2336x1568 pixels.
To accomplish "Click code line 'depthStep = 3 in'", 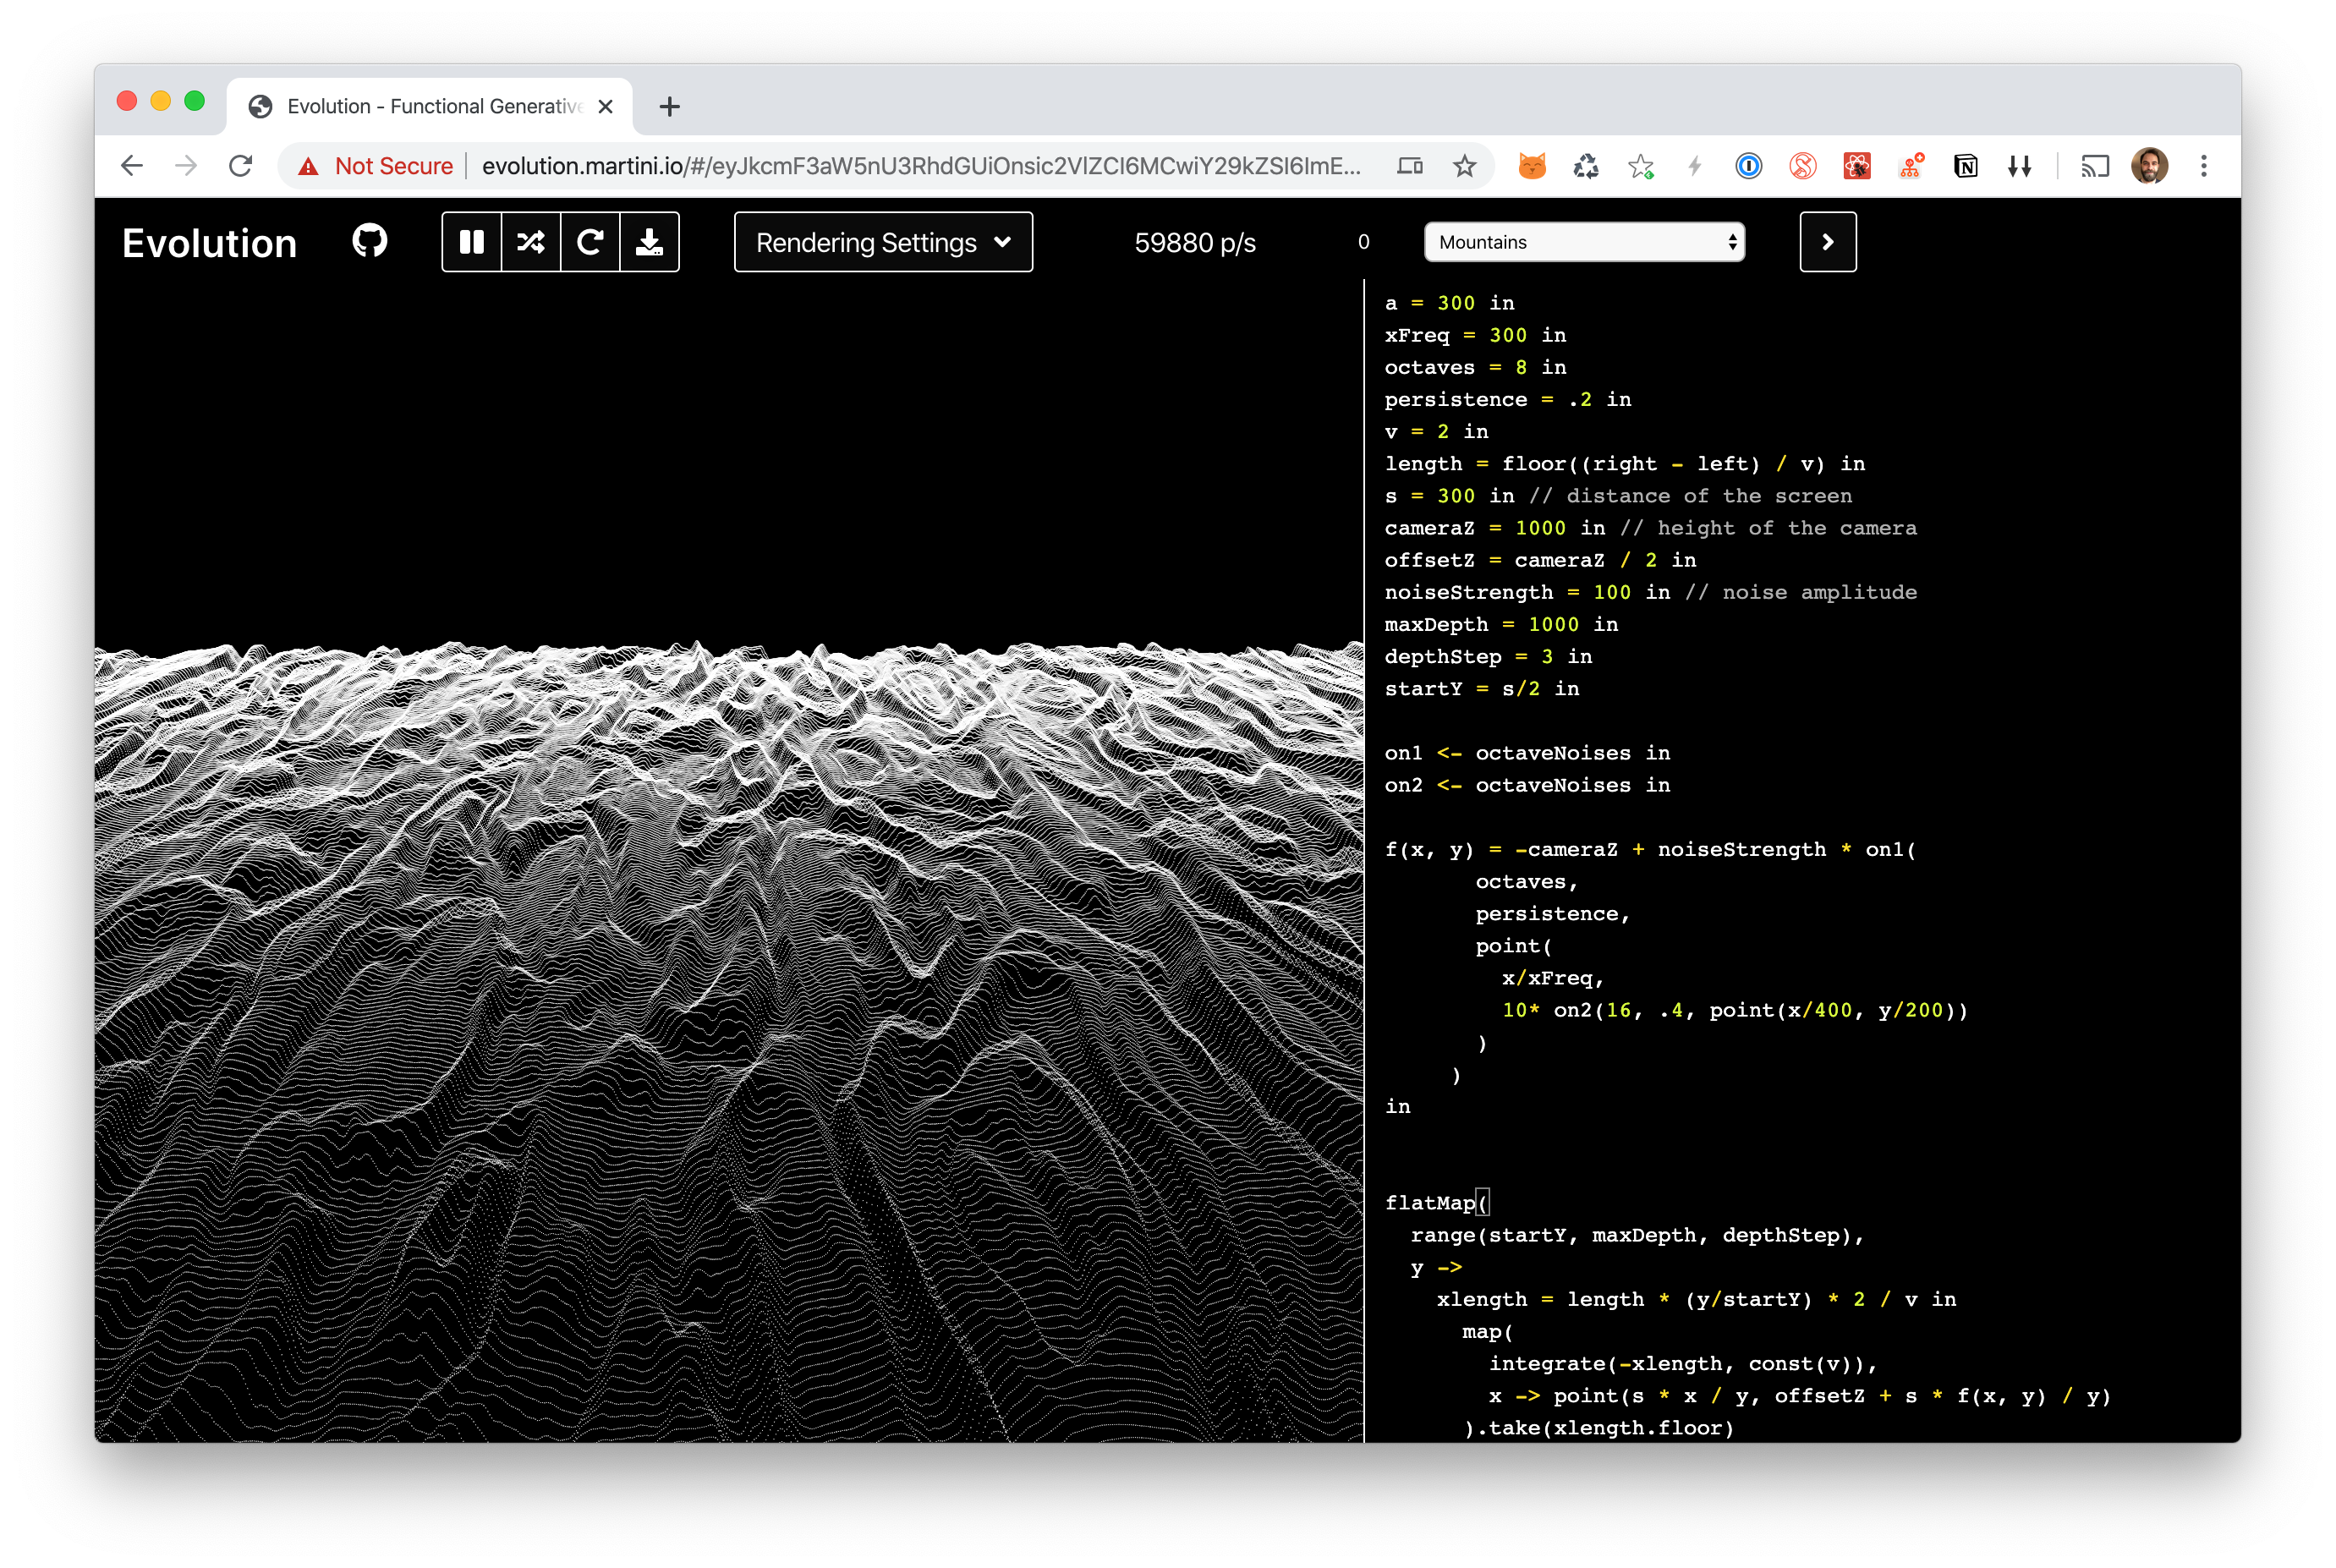I will (1488, 656).
